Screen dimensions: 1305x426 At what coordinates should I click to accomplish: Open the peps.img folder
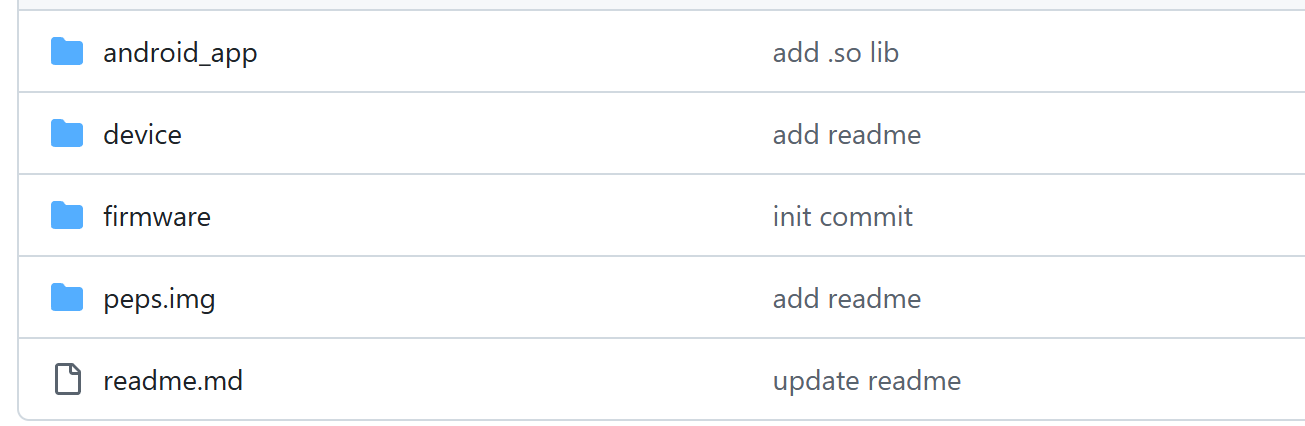159,299
